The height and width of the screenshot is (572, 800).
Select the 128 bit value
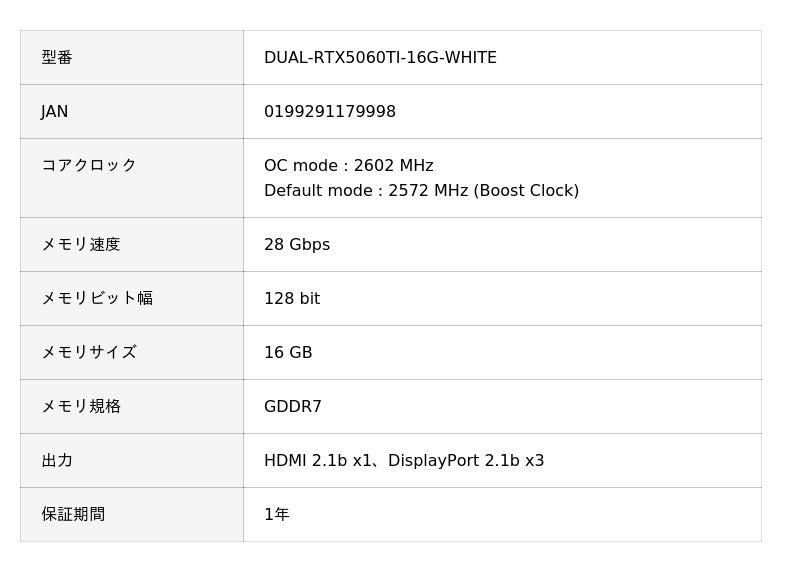pos(292,299)
